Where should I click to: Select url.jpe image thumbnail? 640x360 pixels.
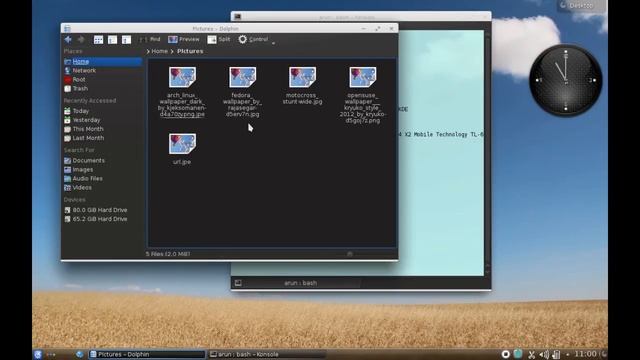[x=182, y=144]
